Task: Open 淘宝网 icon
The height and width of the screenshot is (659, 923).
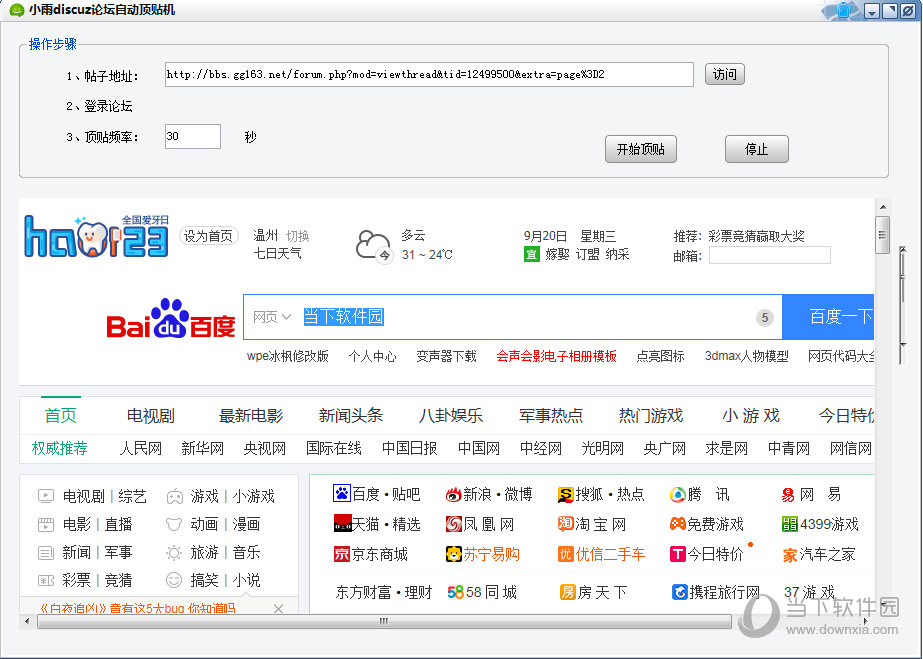Action: pos(565,523)
